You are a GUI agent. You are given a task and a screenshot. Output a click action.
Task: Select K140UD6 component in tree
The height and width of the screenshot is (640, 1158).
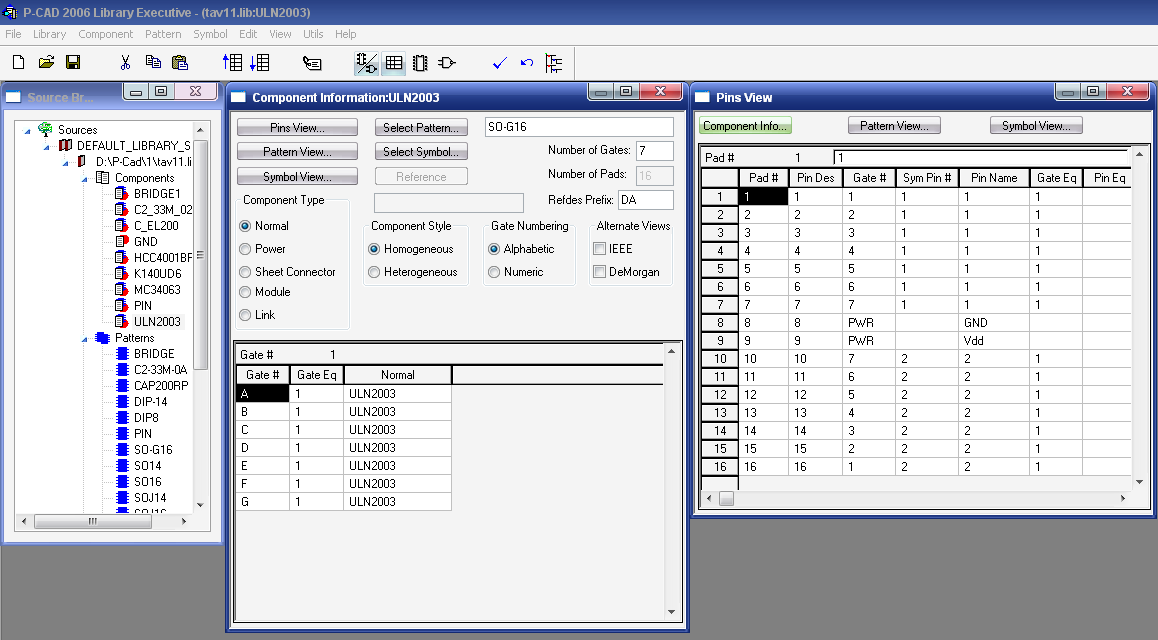point(157,273)
